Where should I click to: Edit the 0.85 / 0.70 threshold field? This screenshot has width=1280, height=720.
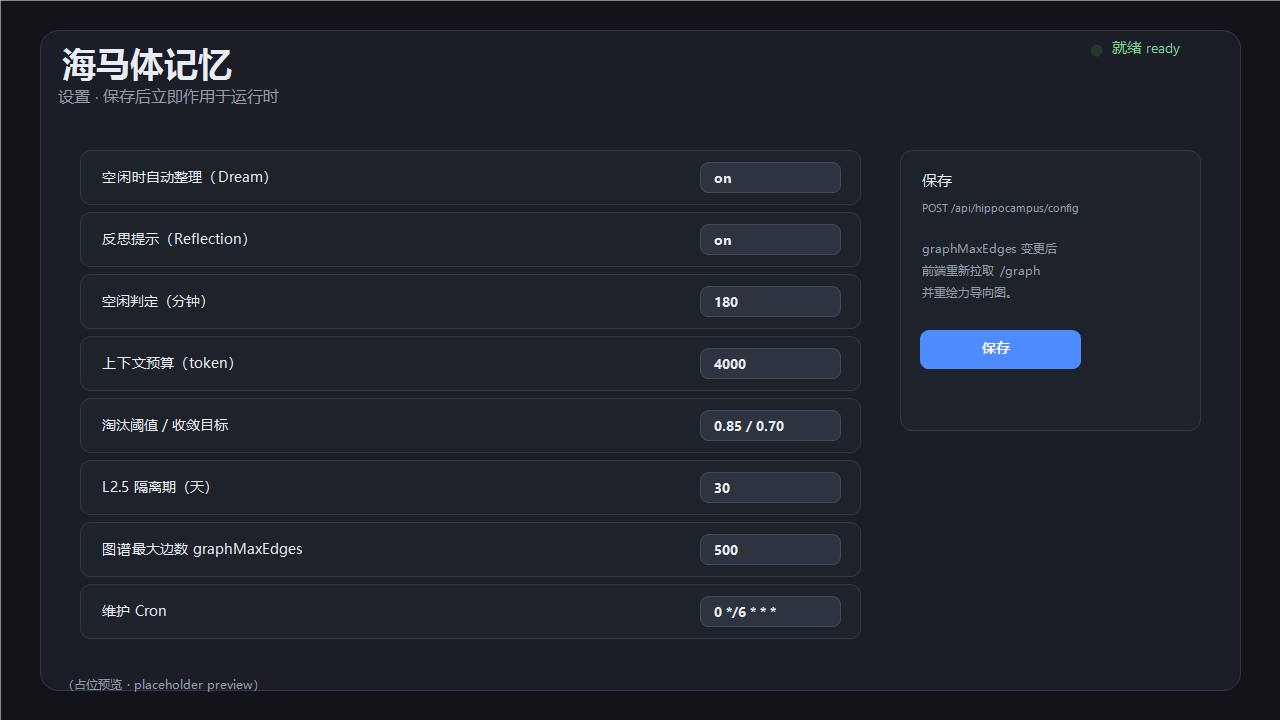[x=770, y=426]
